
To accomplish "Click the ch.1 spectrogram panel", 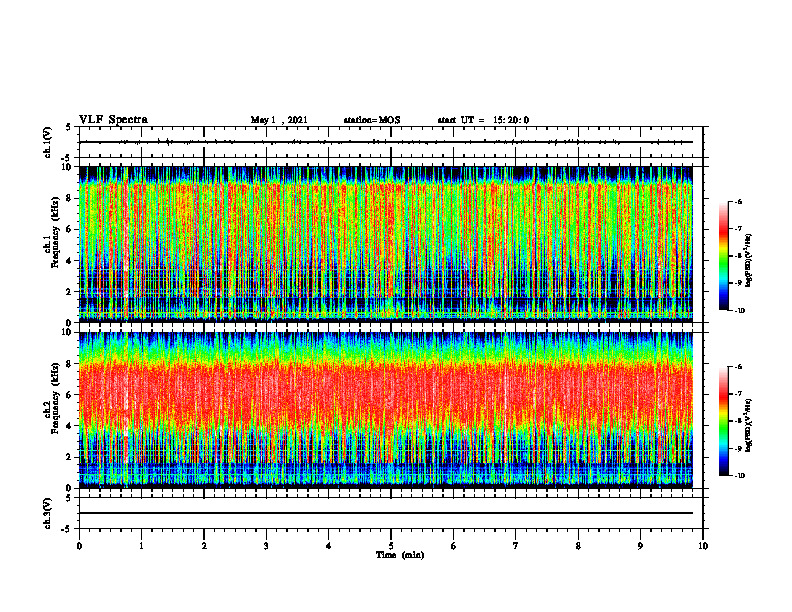I will click(x=385, y=244).
